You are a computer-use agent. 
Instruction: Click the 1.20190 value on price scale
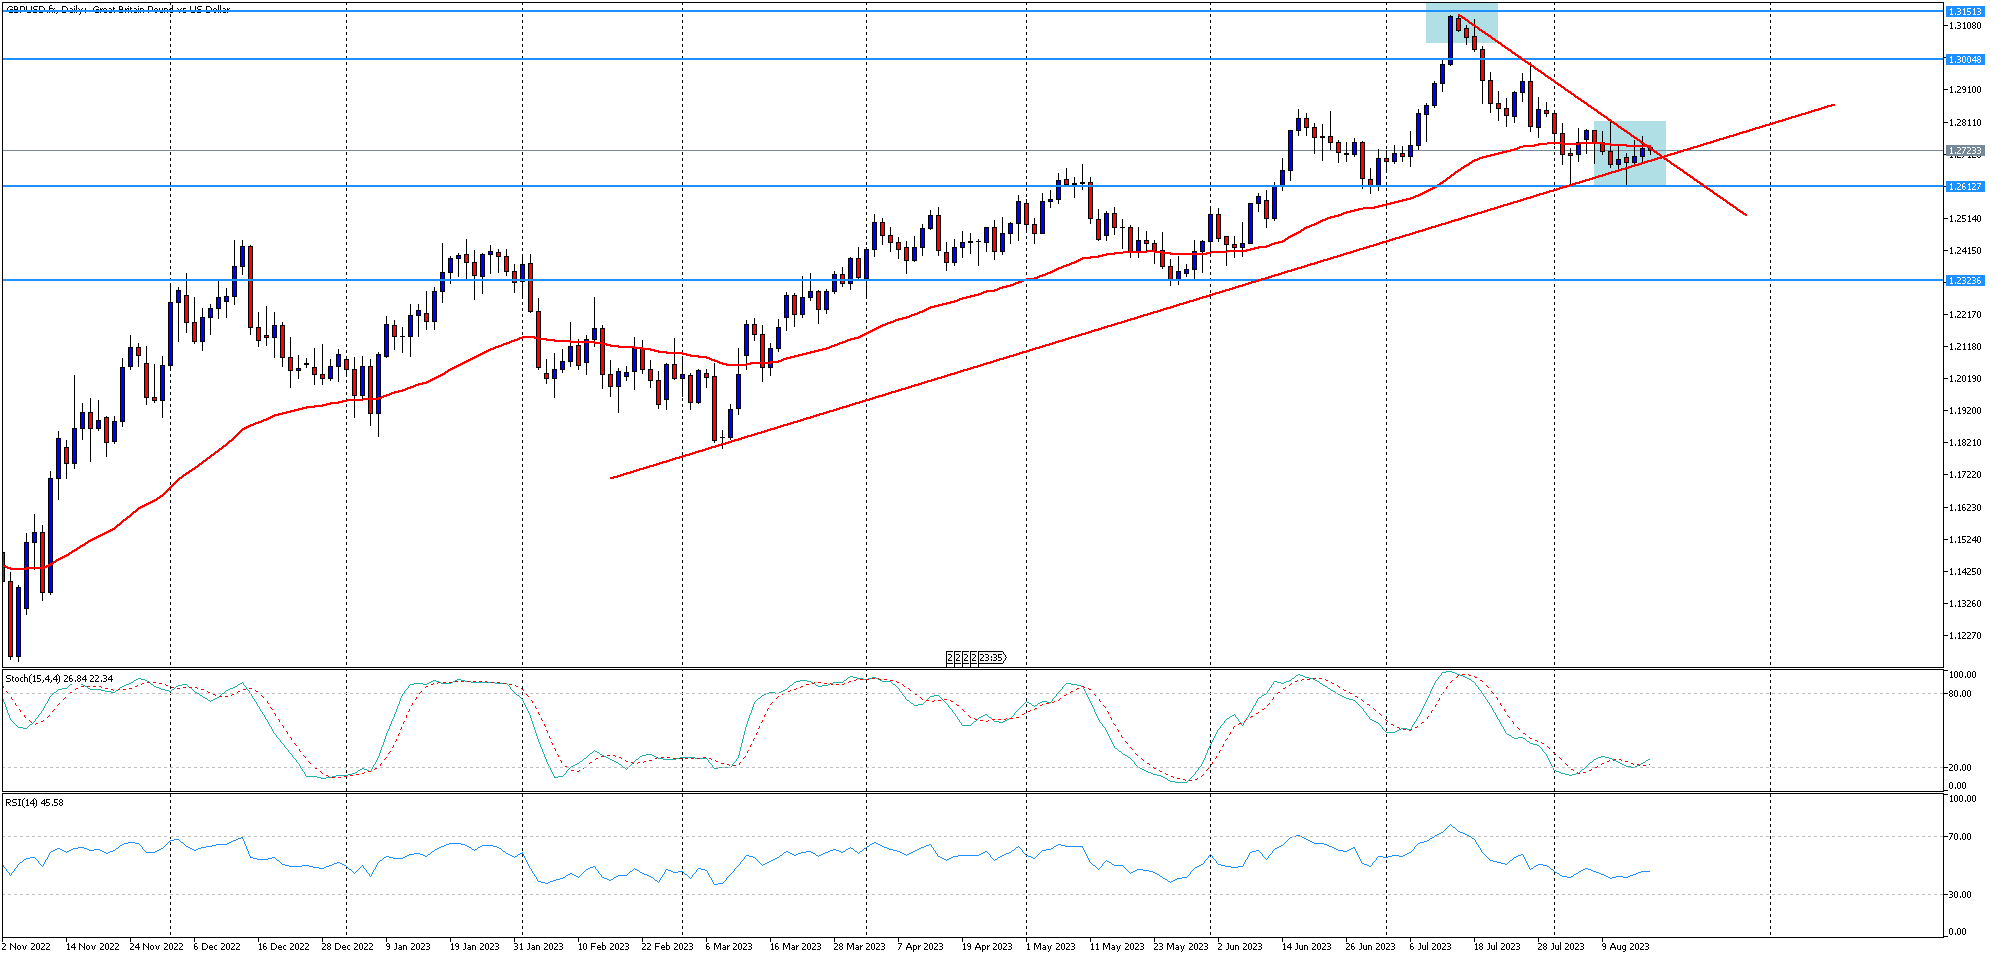(x=1964, y=379)
